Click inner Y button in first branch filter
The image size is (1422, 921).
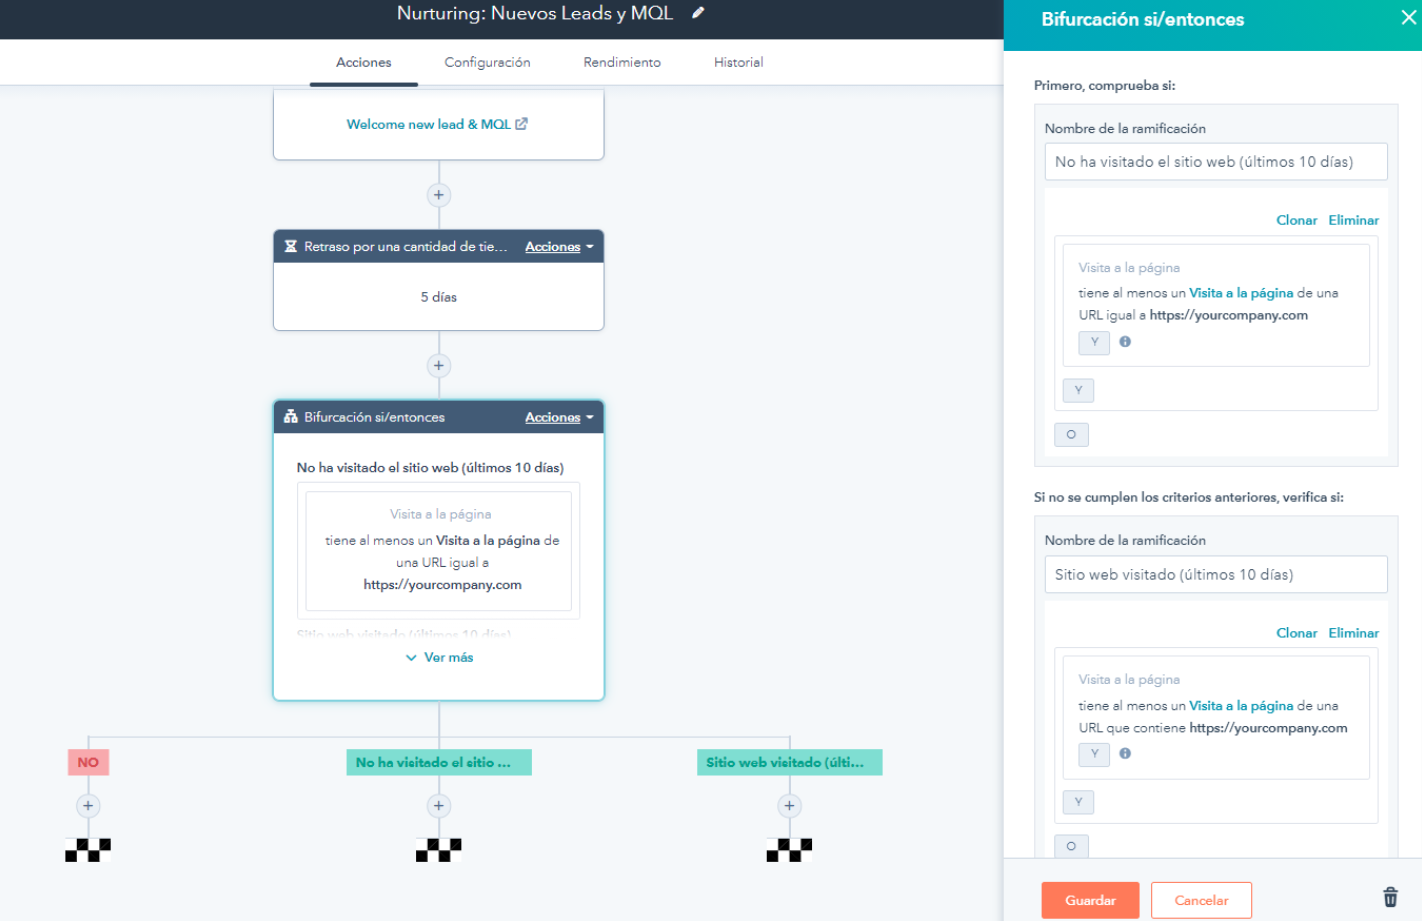pyautogui.click(x=1094, y=342)
